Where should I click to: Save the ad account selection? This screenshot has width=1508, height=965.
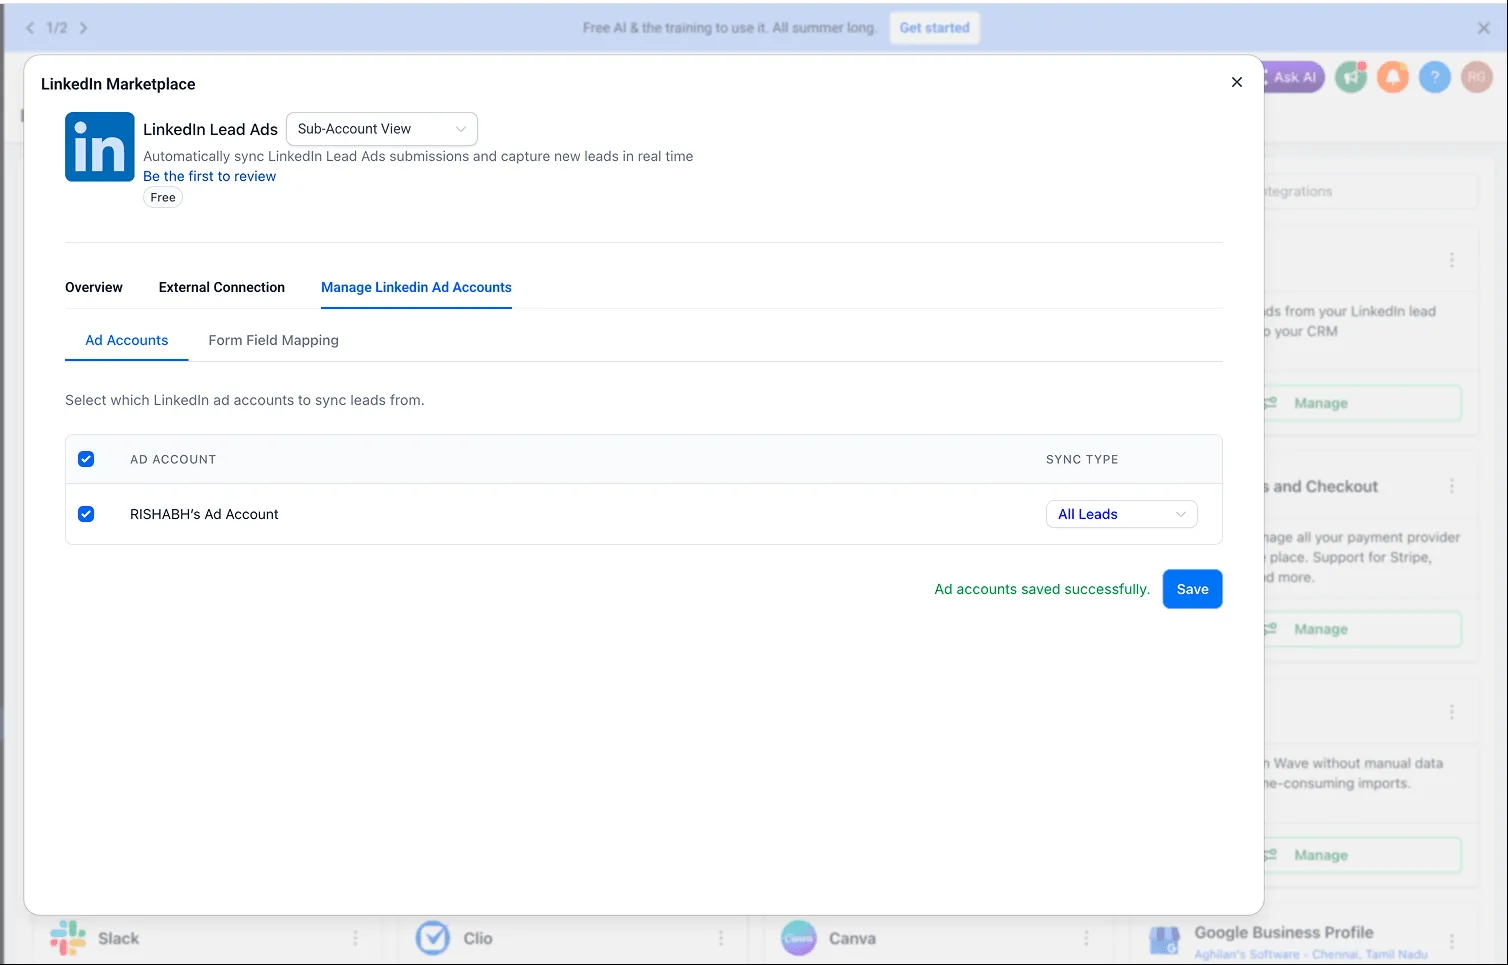pyautogui.click(x=1193, y=589)
